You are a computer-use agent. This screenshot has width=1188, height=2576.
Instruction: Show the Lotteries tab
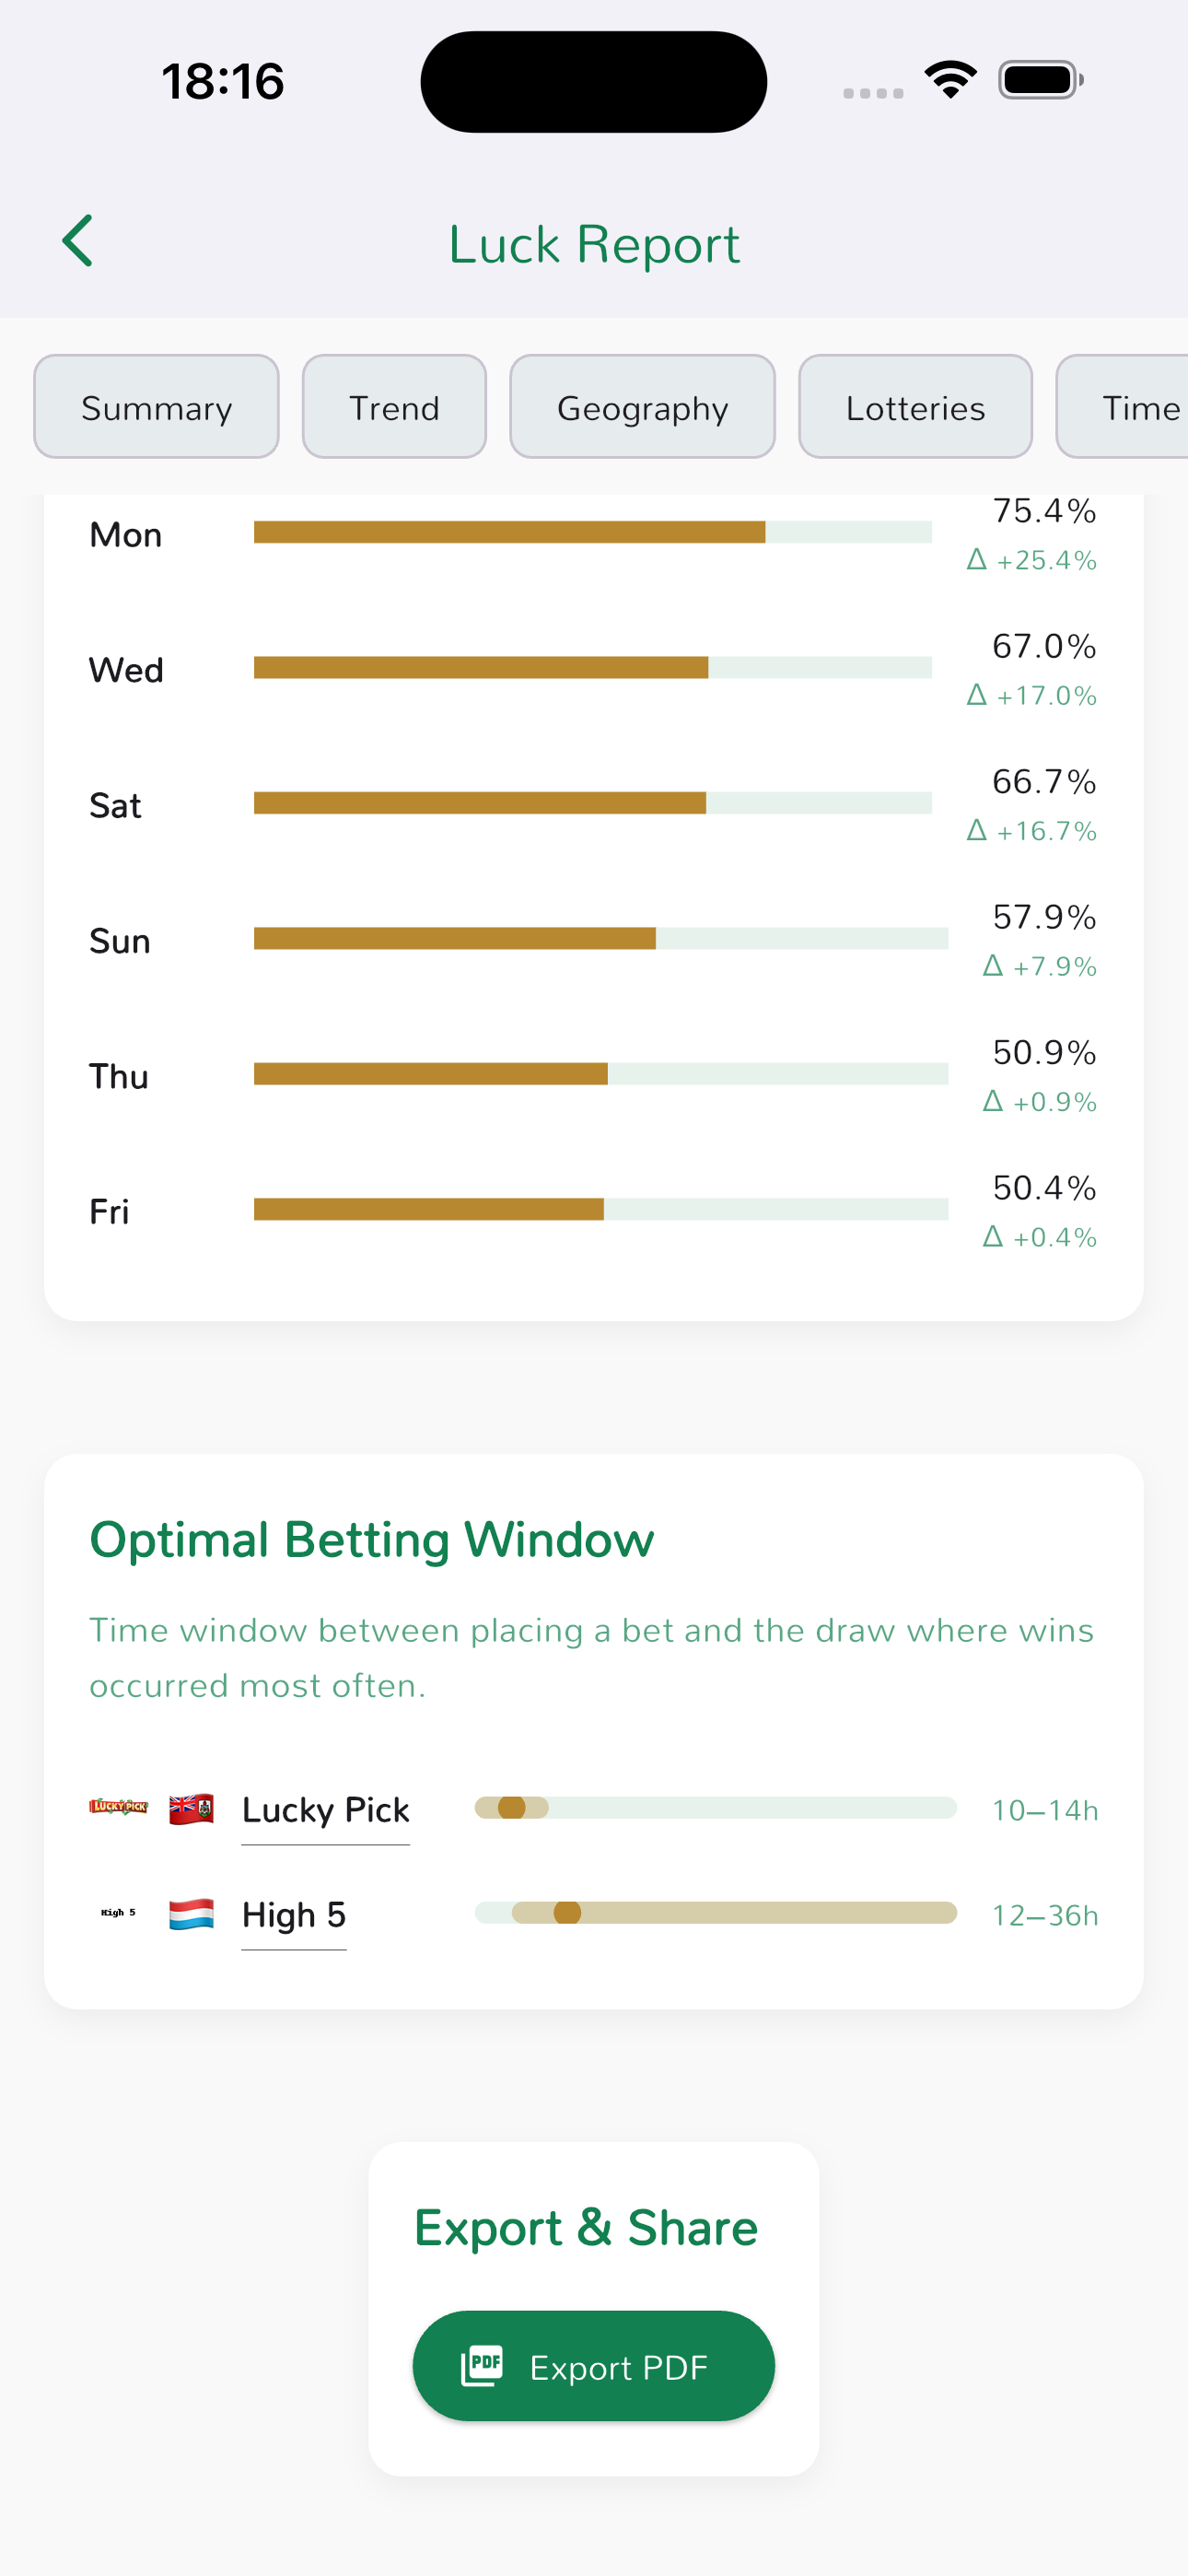[x=915, y=407]
